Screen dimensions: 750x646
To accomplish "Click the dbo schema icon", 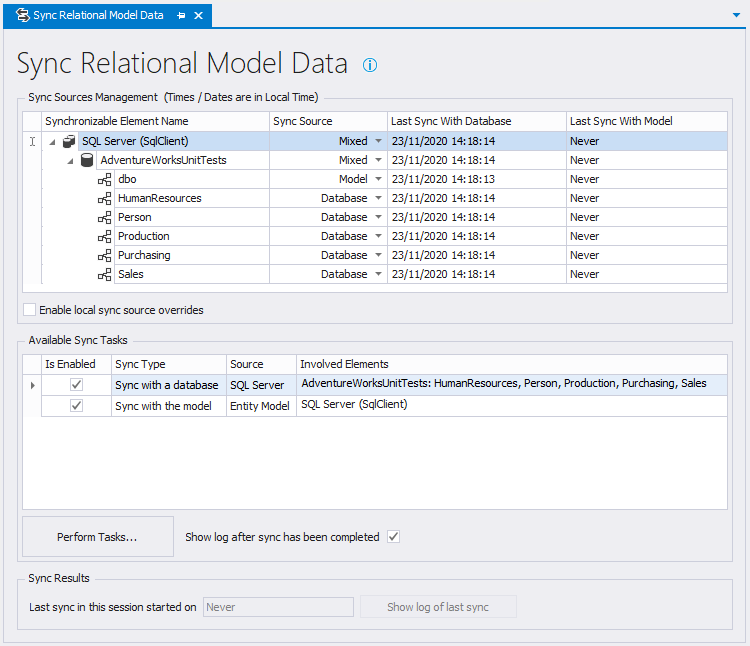I will coord(105,179).
